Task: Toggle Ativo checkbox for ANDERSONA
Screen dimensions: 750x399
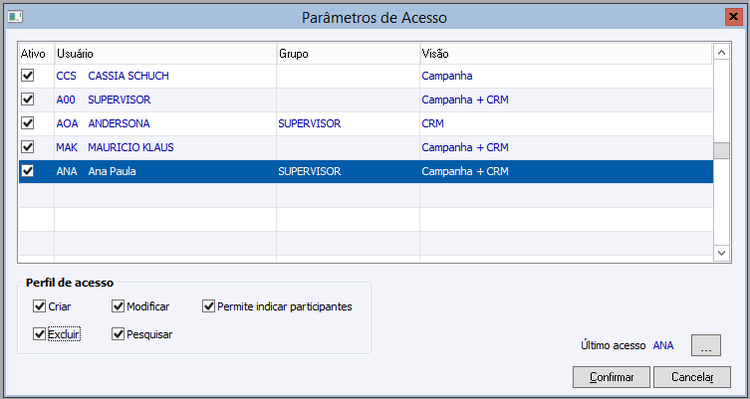Action: 28,123
